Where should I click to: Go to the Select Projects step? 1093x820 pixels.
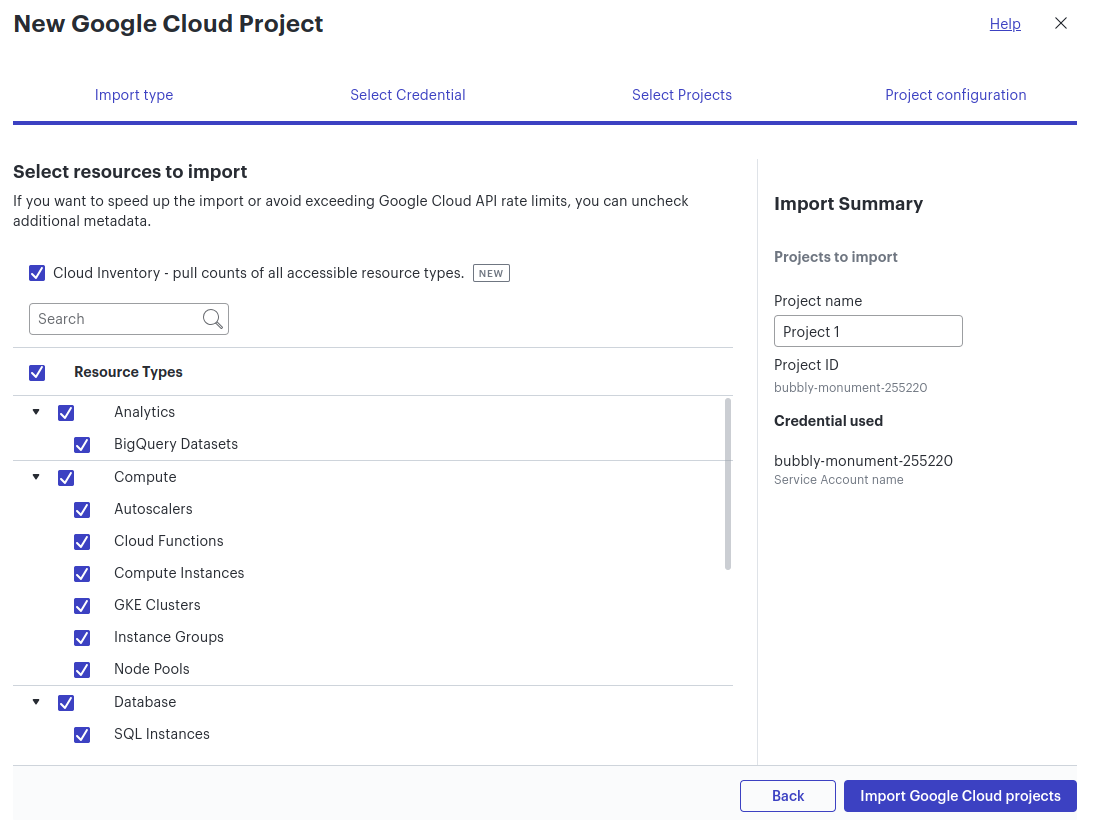coord(682,95)
